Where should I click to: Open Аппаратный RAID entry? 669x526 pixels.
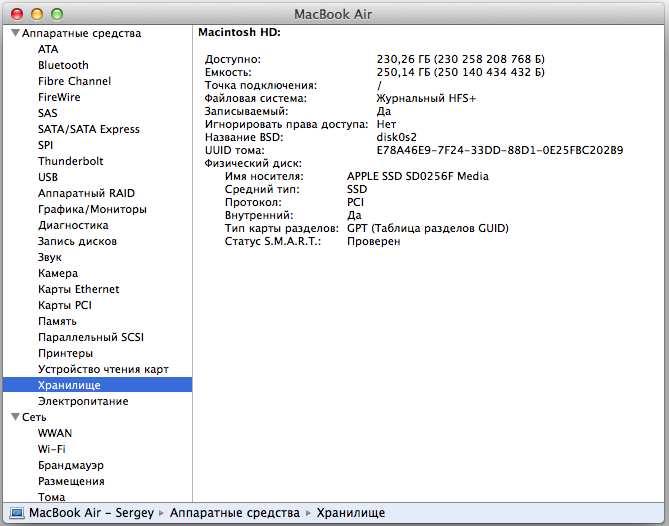pos(86,193)
